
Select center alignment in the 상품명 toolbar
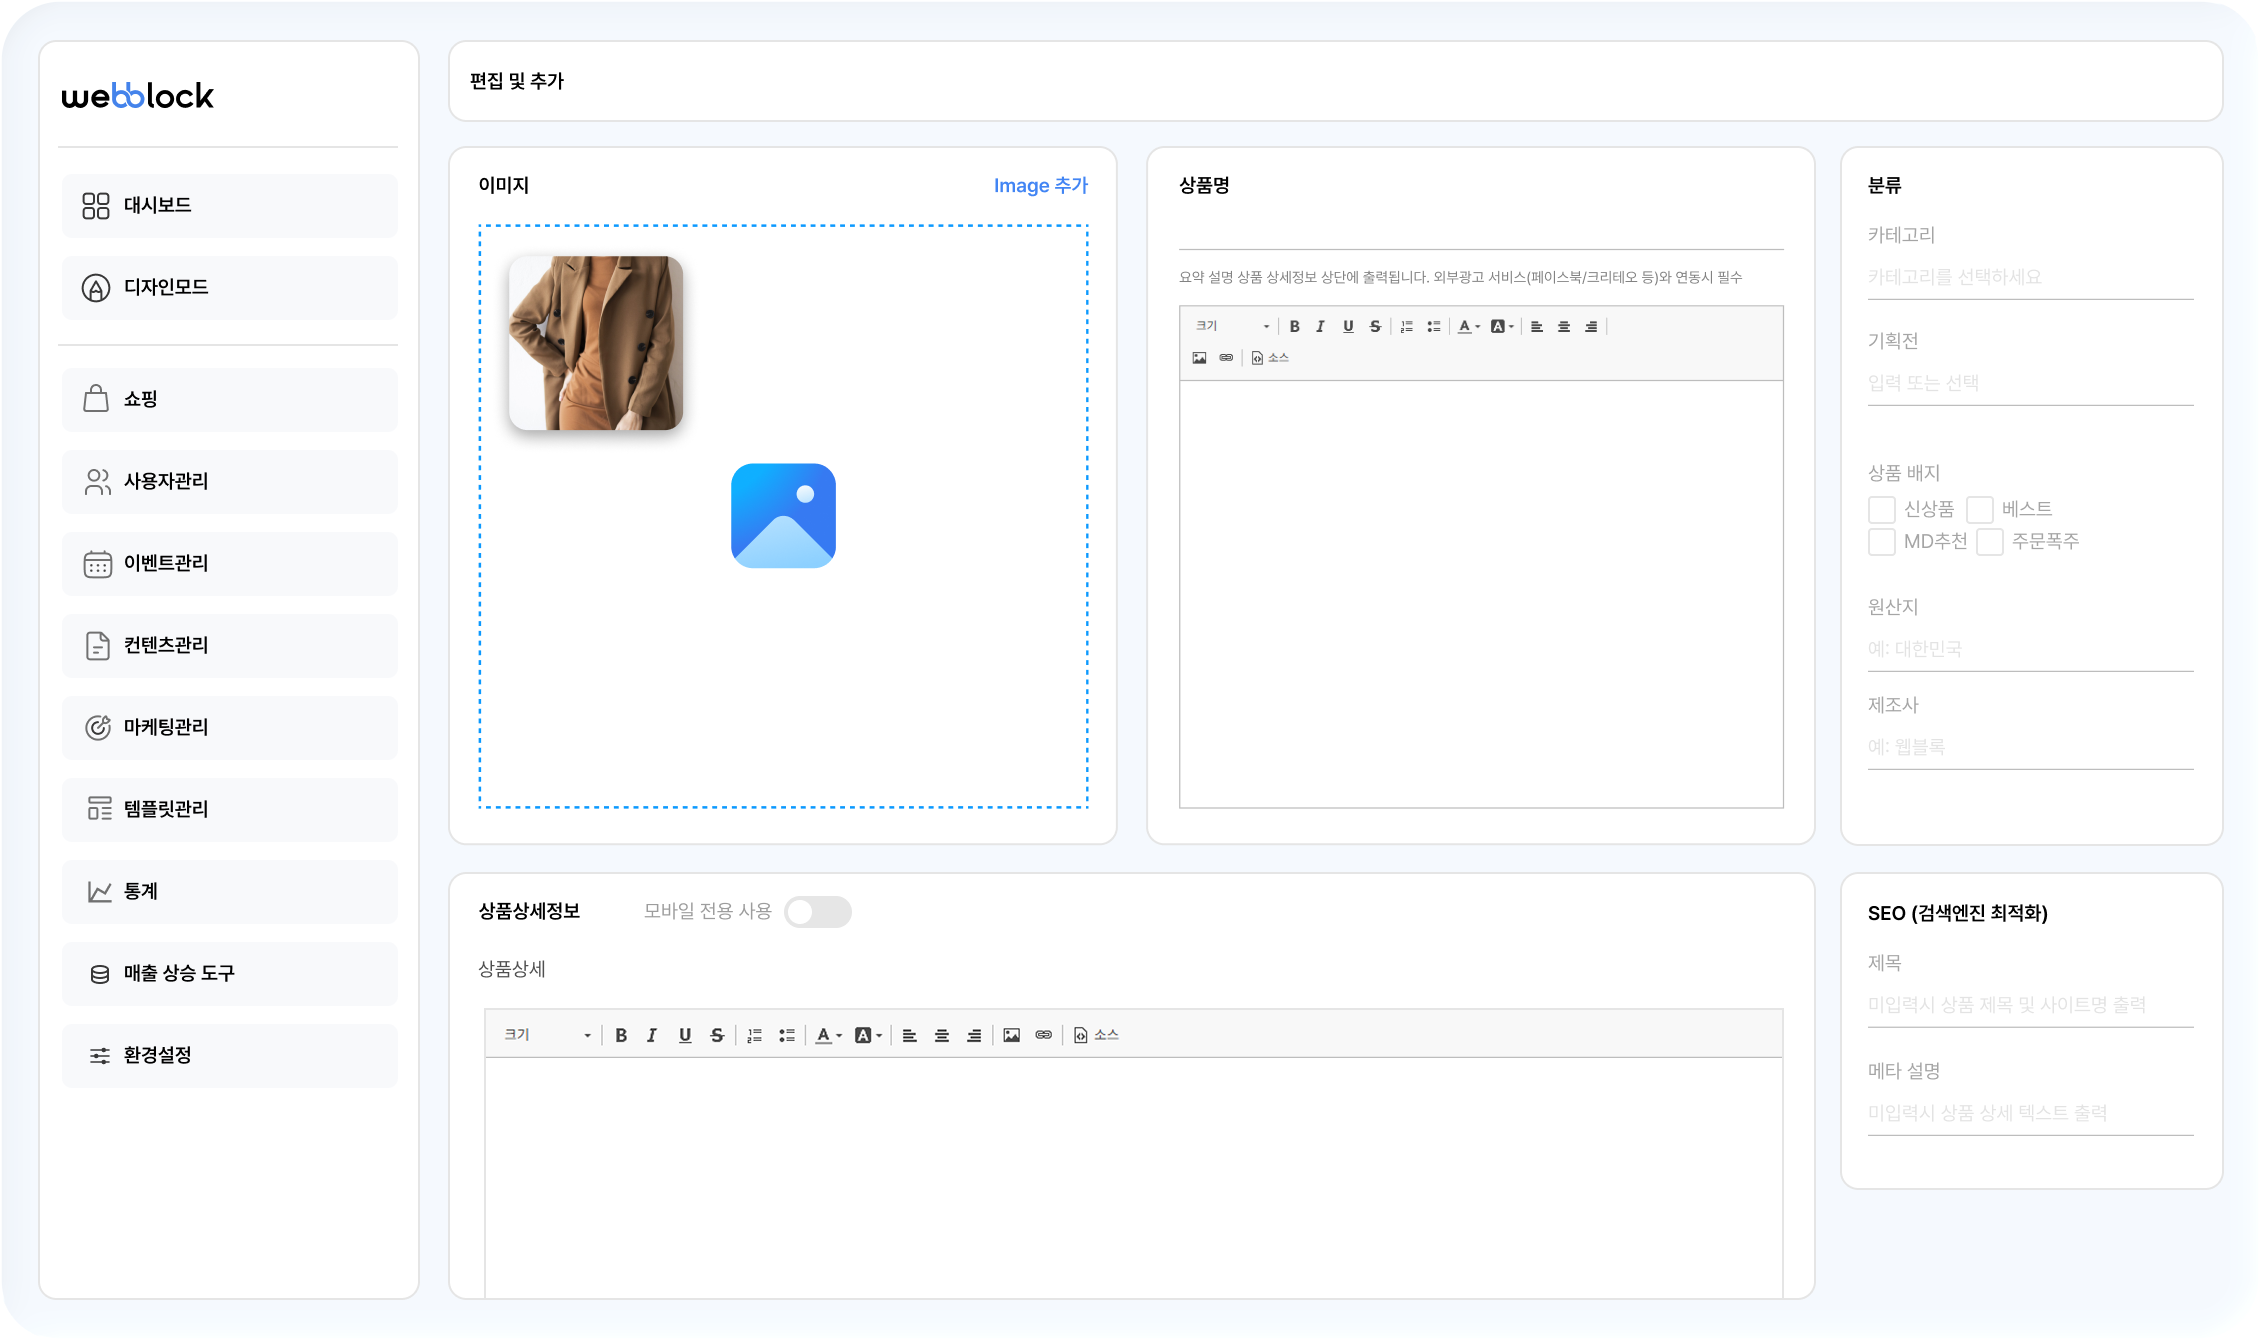pos(1564,326)
